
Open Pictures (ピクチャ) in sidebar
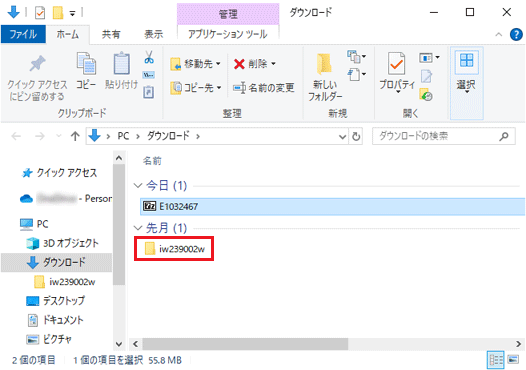pos(49,339)
